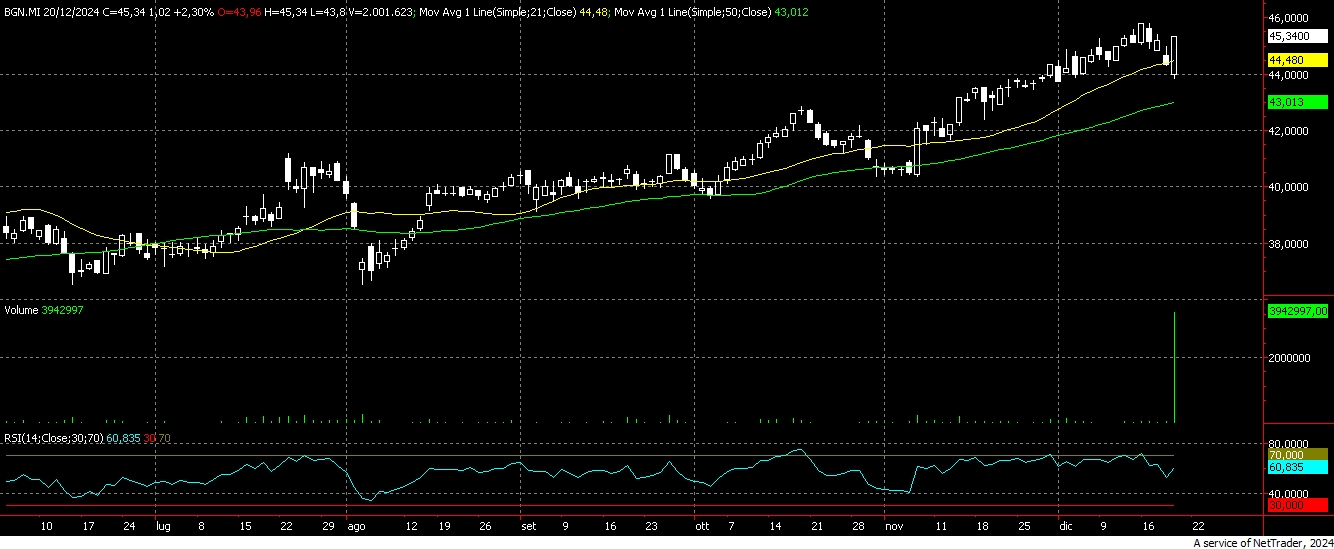Click the 40,0000 price axis label in price pane
1334x549 pixels.
pos(1289,187)
